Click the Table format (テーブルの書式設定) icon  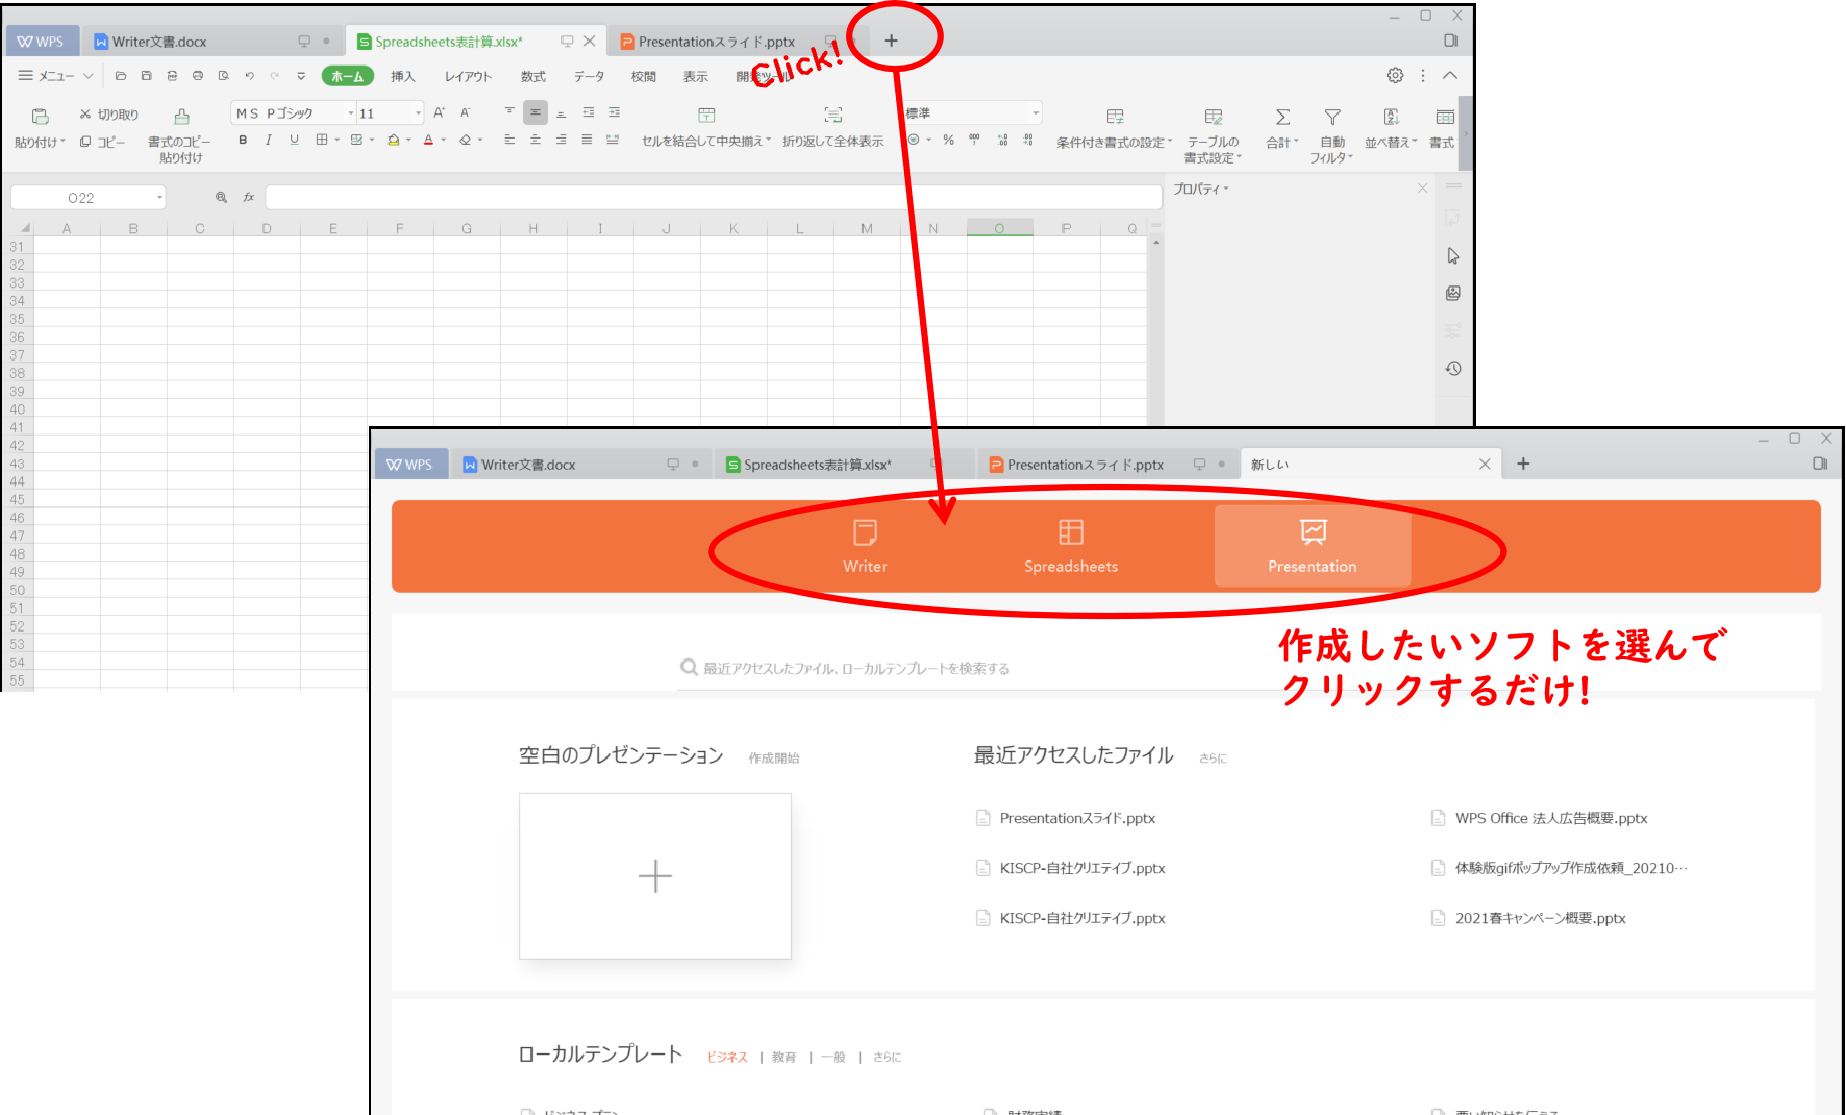[1213, 117]
